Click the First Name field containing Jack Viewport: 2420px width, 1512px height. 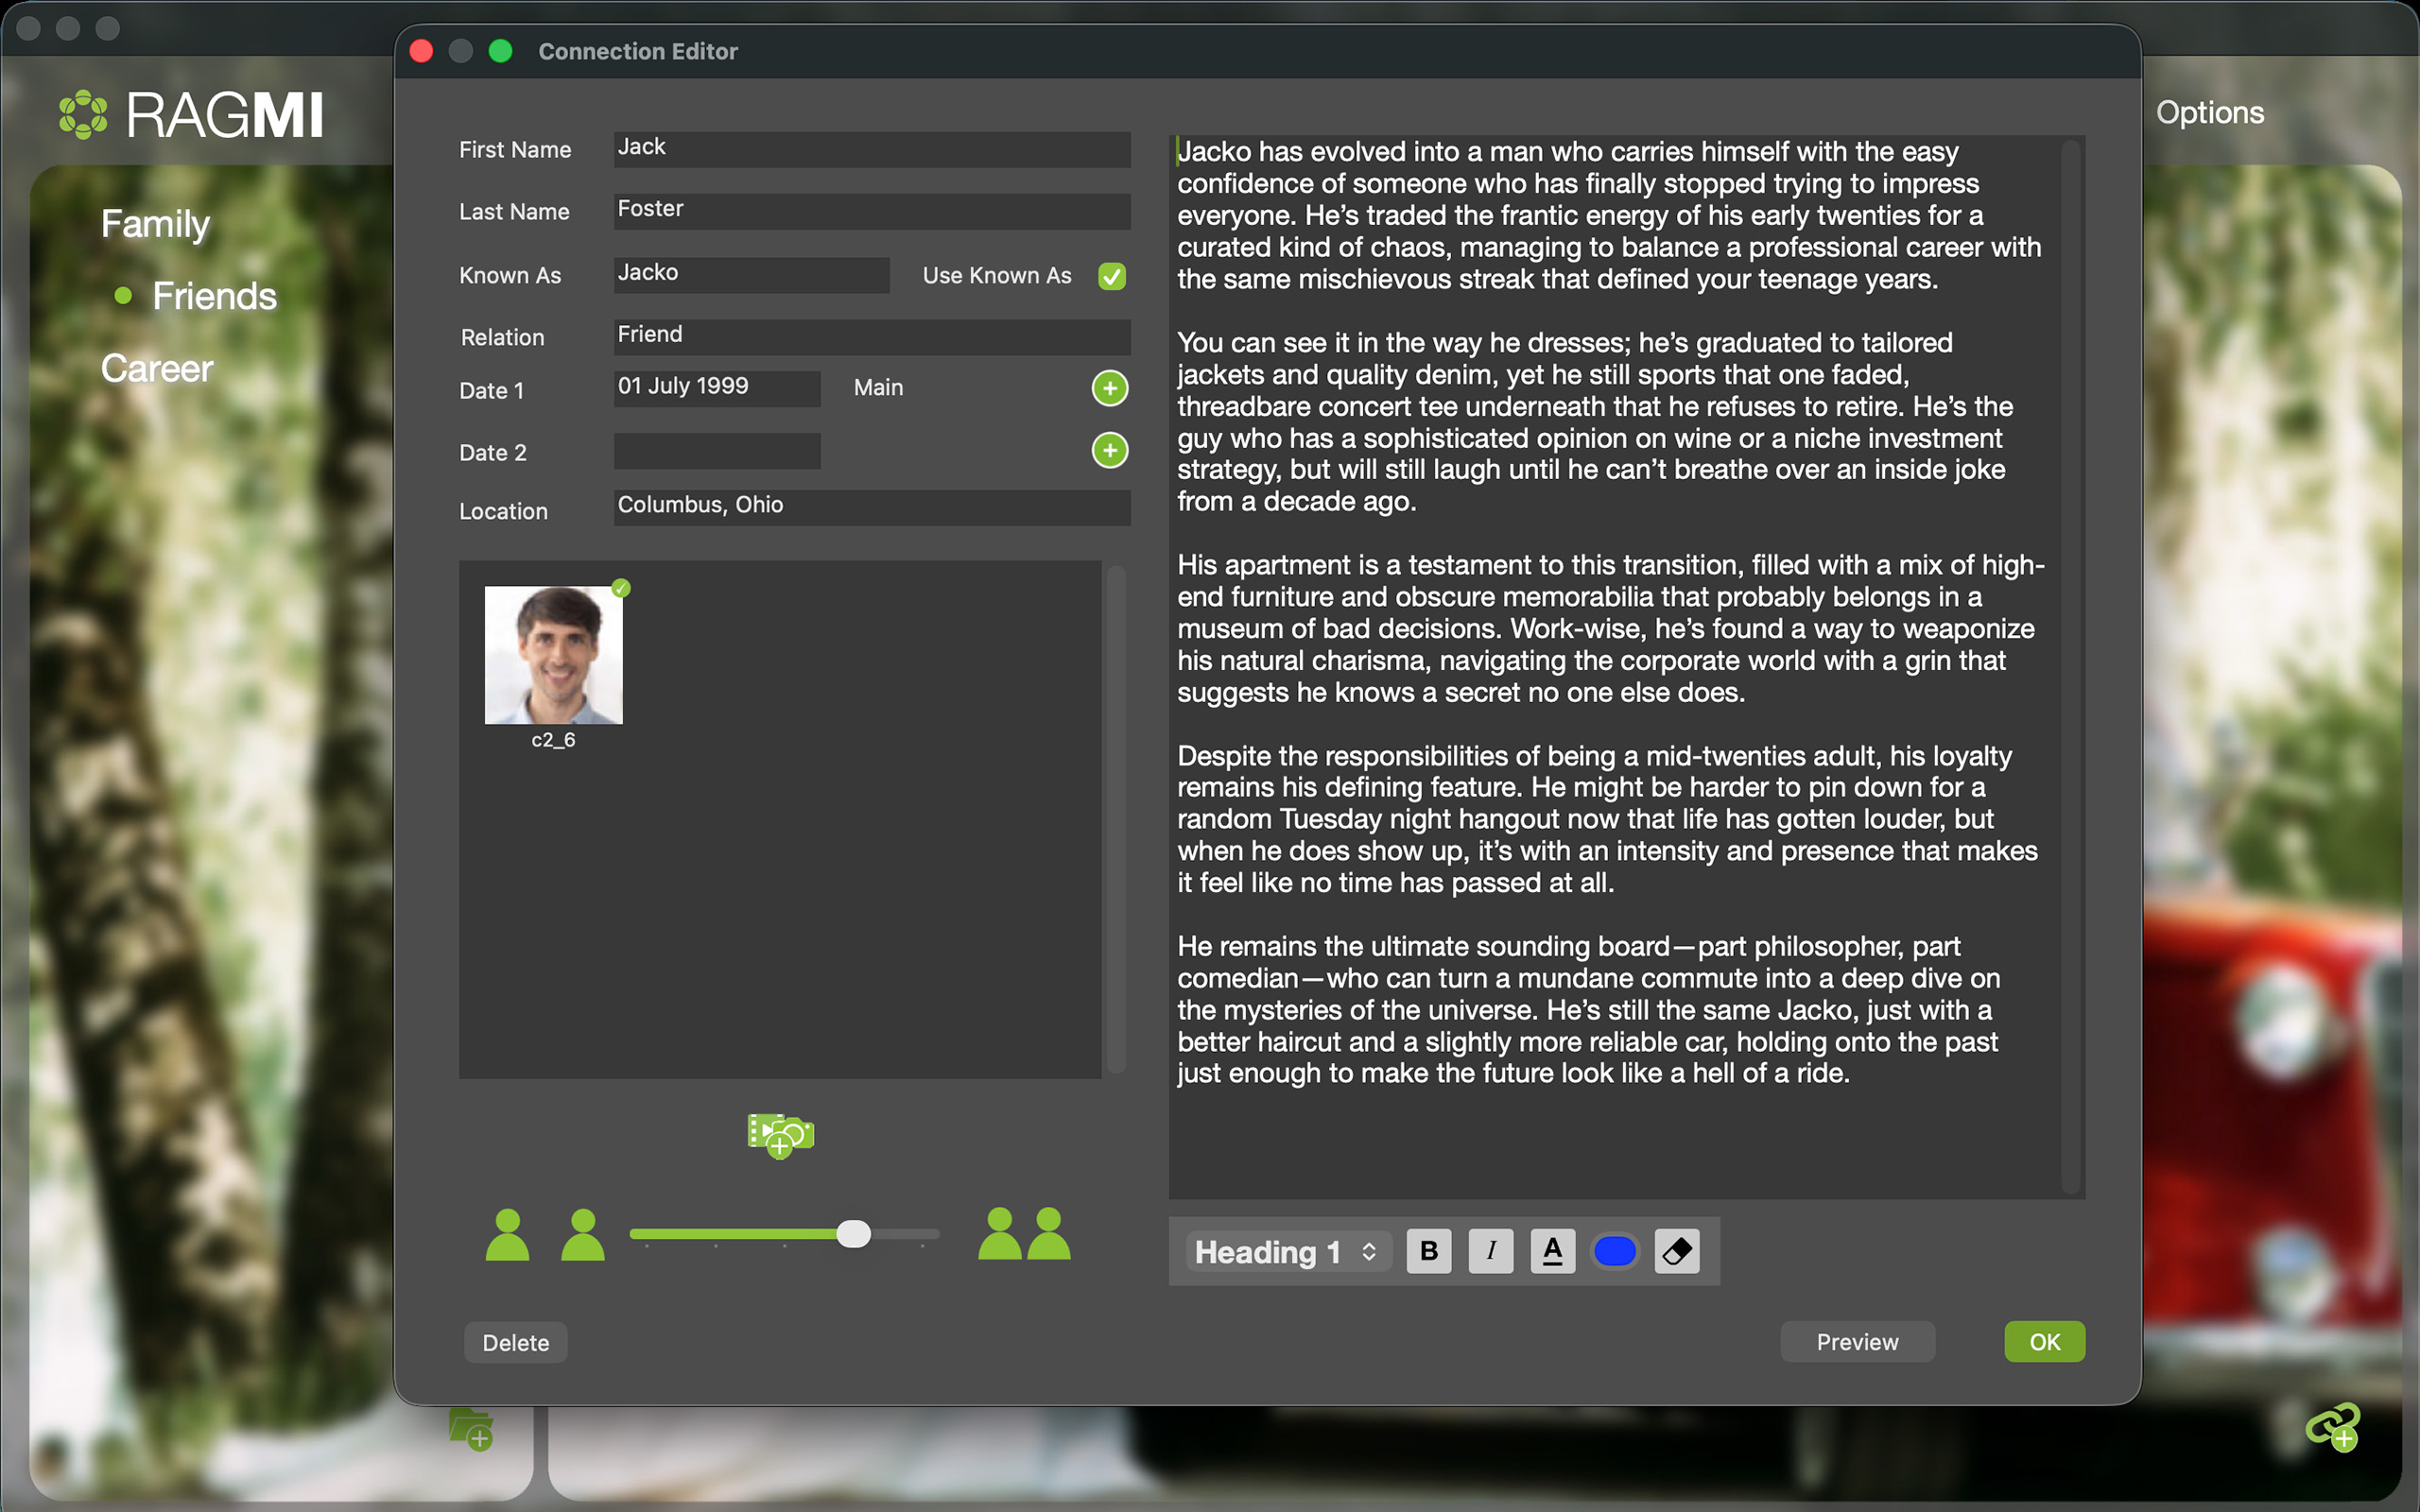[x=872, y=148]
